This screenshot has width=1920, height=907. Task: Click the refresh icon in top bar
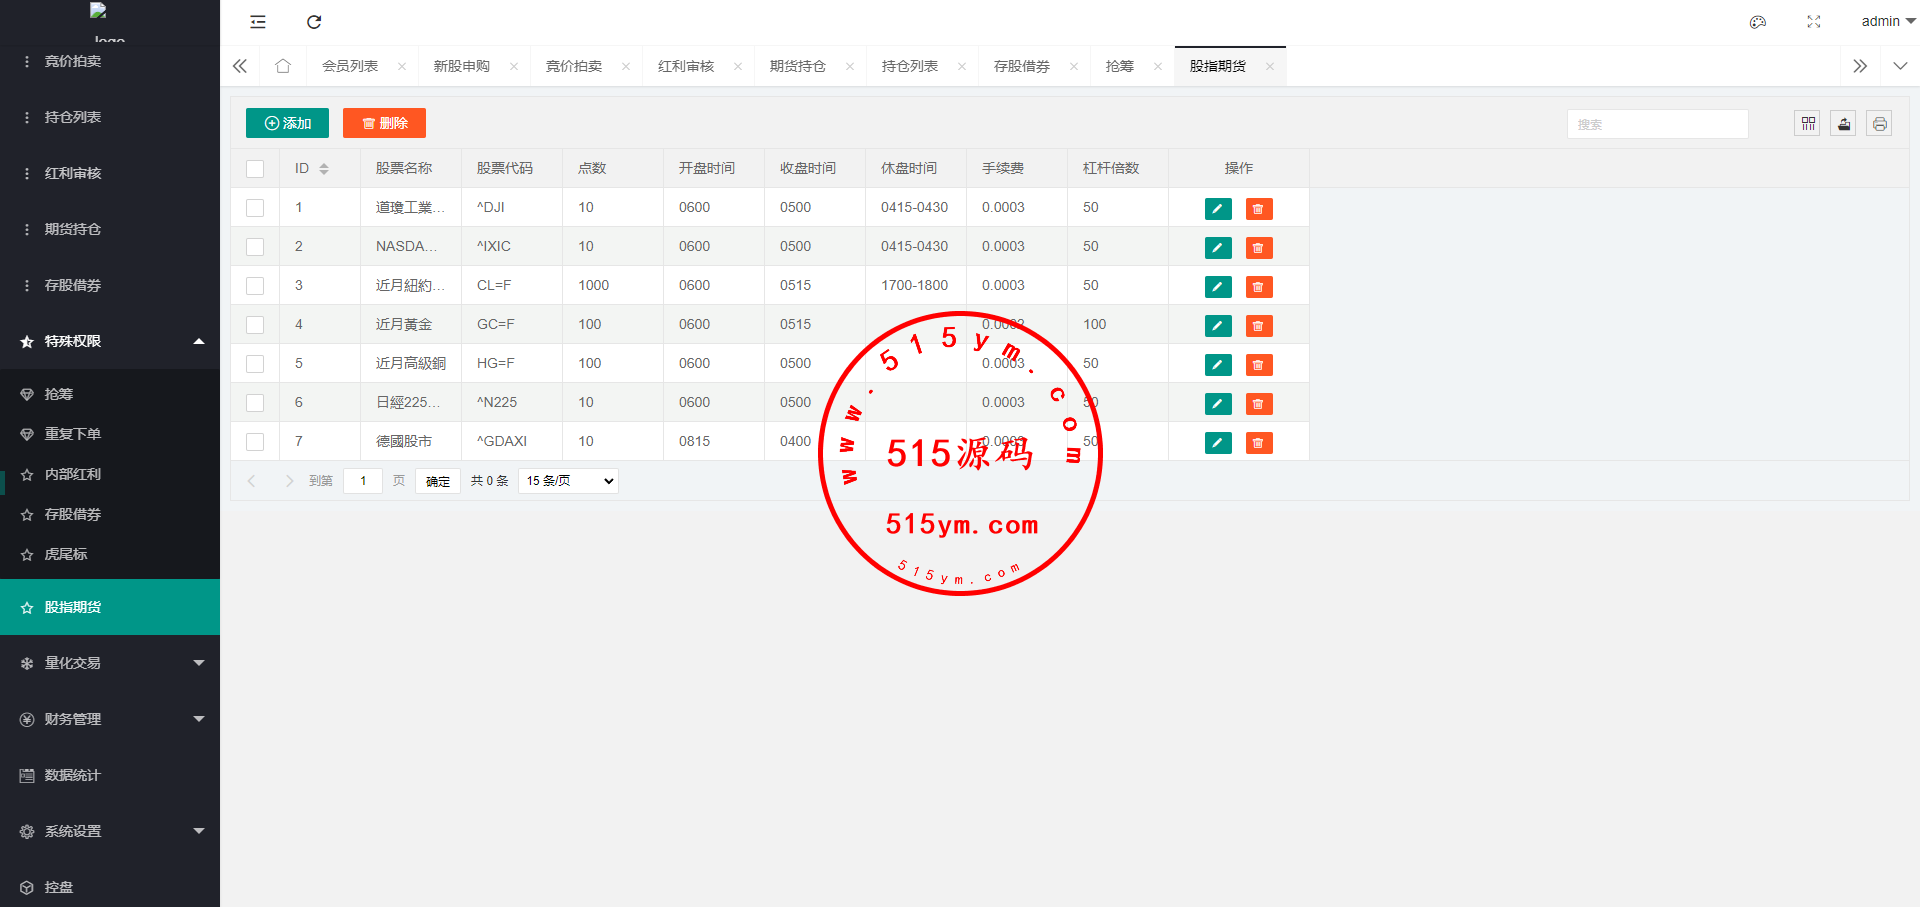(314, 22)
